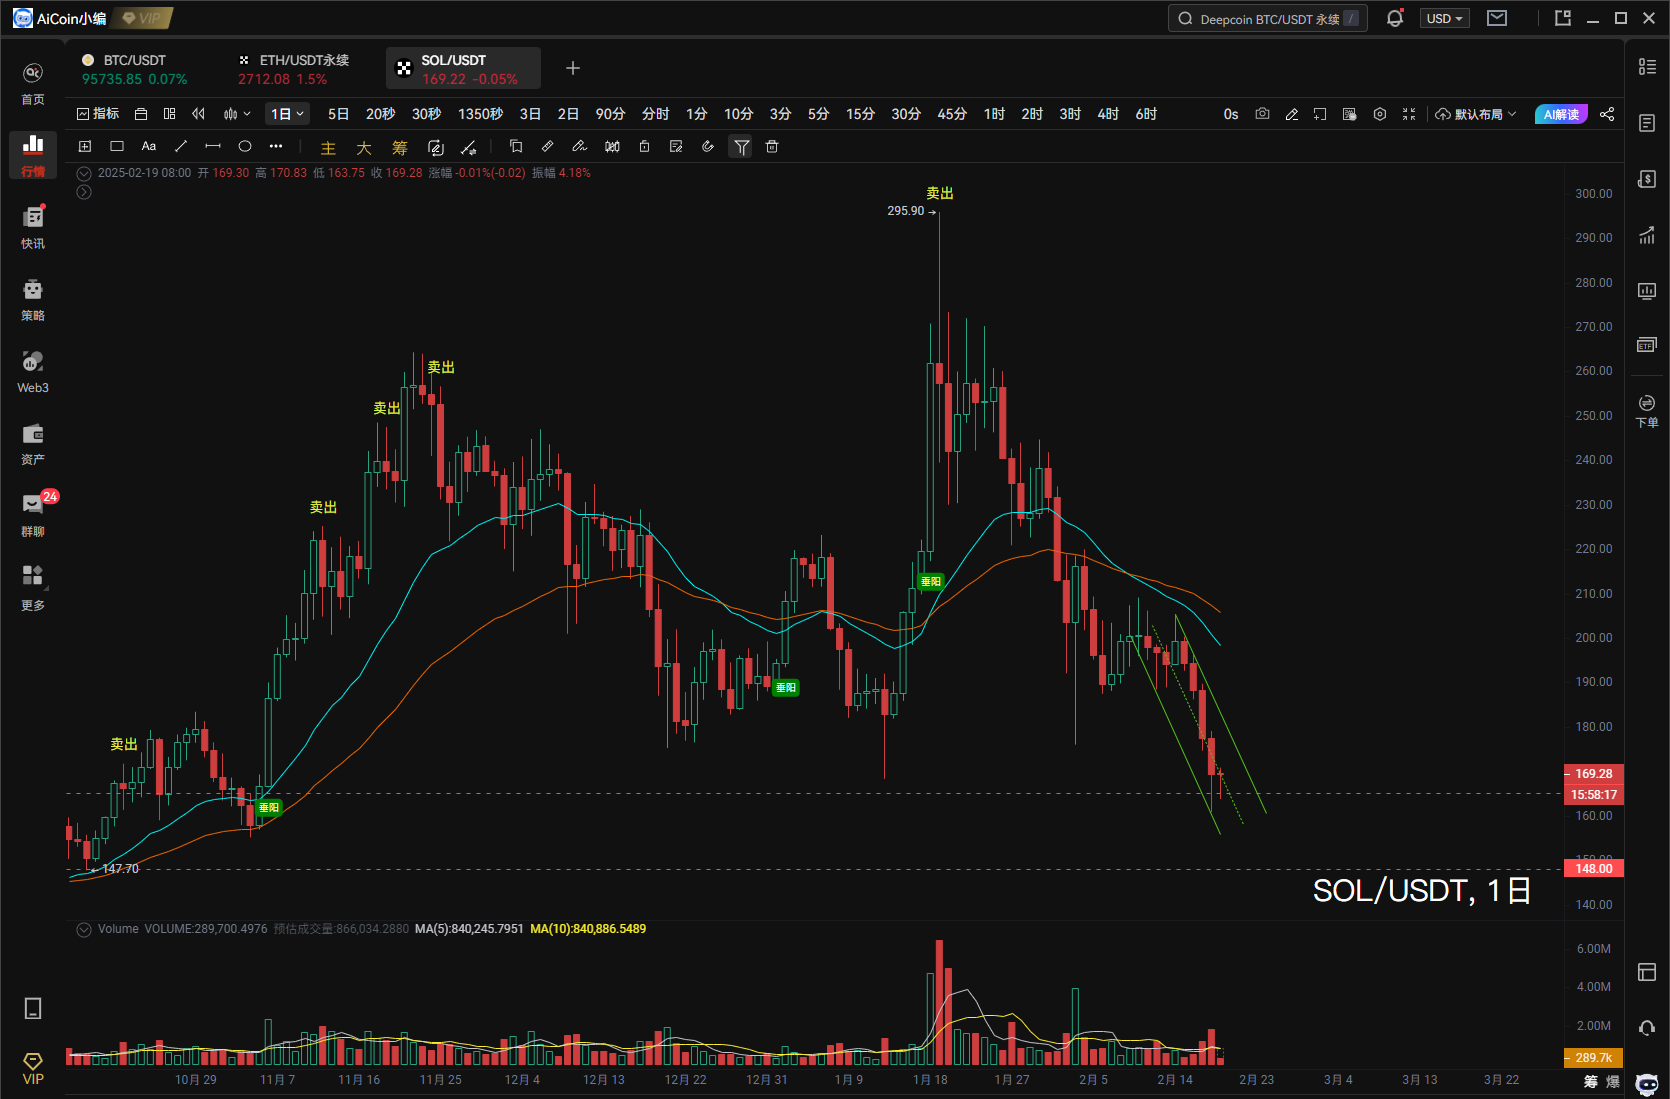Click the share icon in toolbar
The image size is (1670, 1099).
coord(1607,114)
